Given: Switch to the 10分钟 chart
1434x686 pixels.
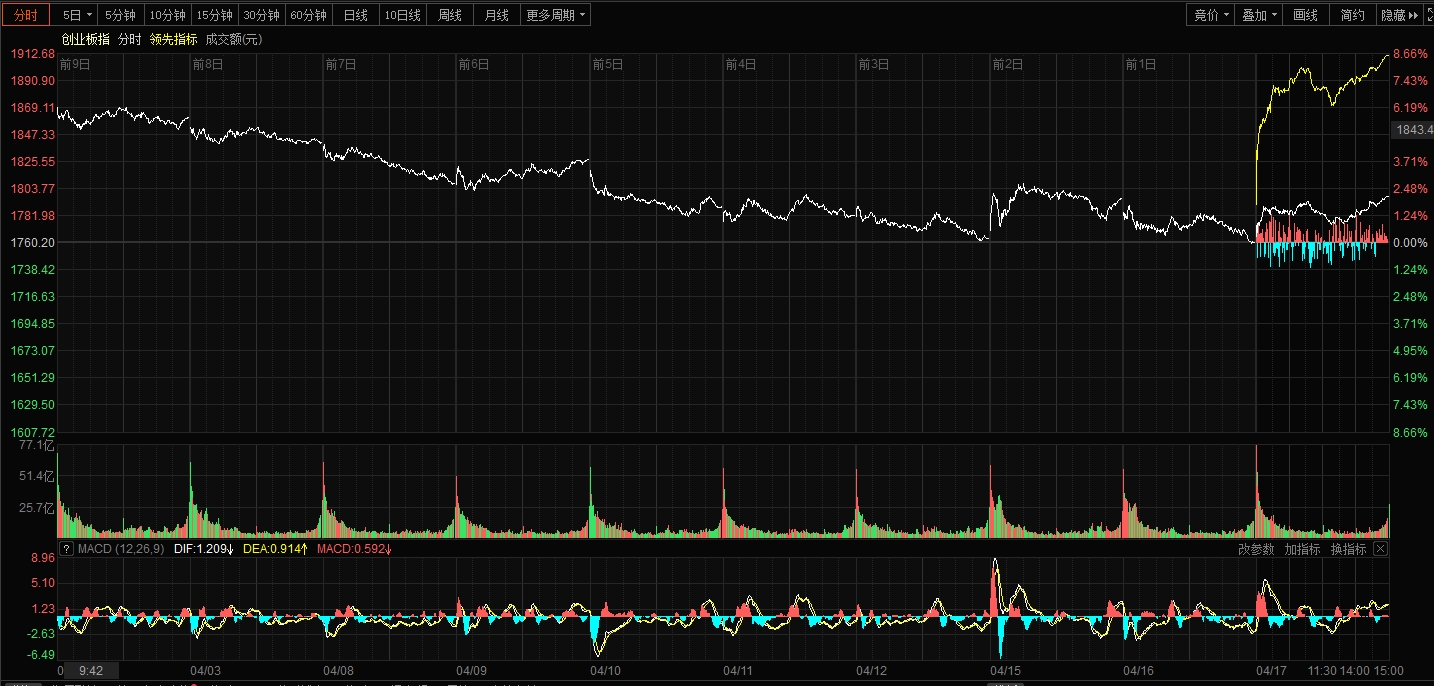Looking at the screenshot, I should (167, 15).
